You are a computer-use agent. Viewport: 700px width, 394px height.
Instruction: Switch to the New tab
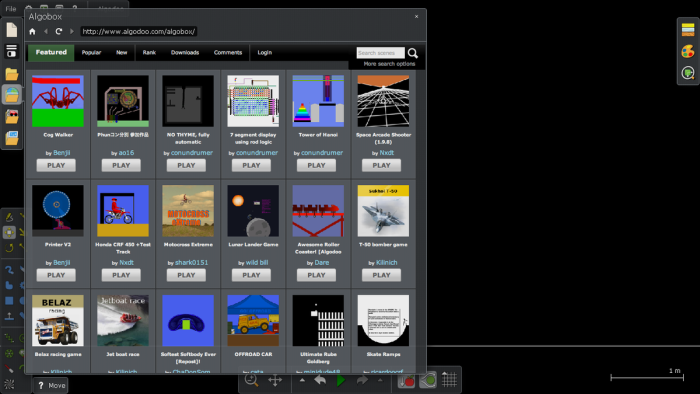tap(121, 52)
